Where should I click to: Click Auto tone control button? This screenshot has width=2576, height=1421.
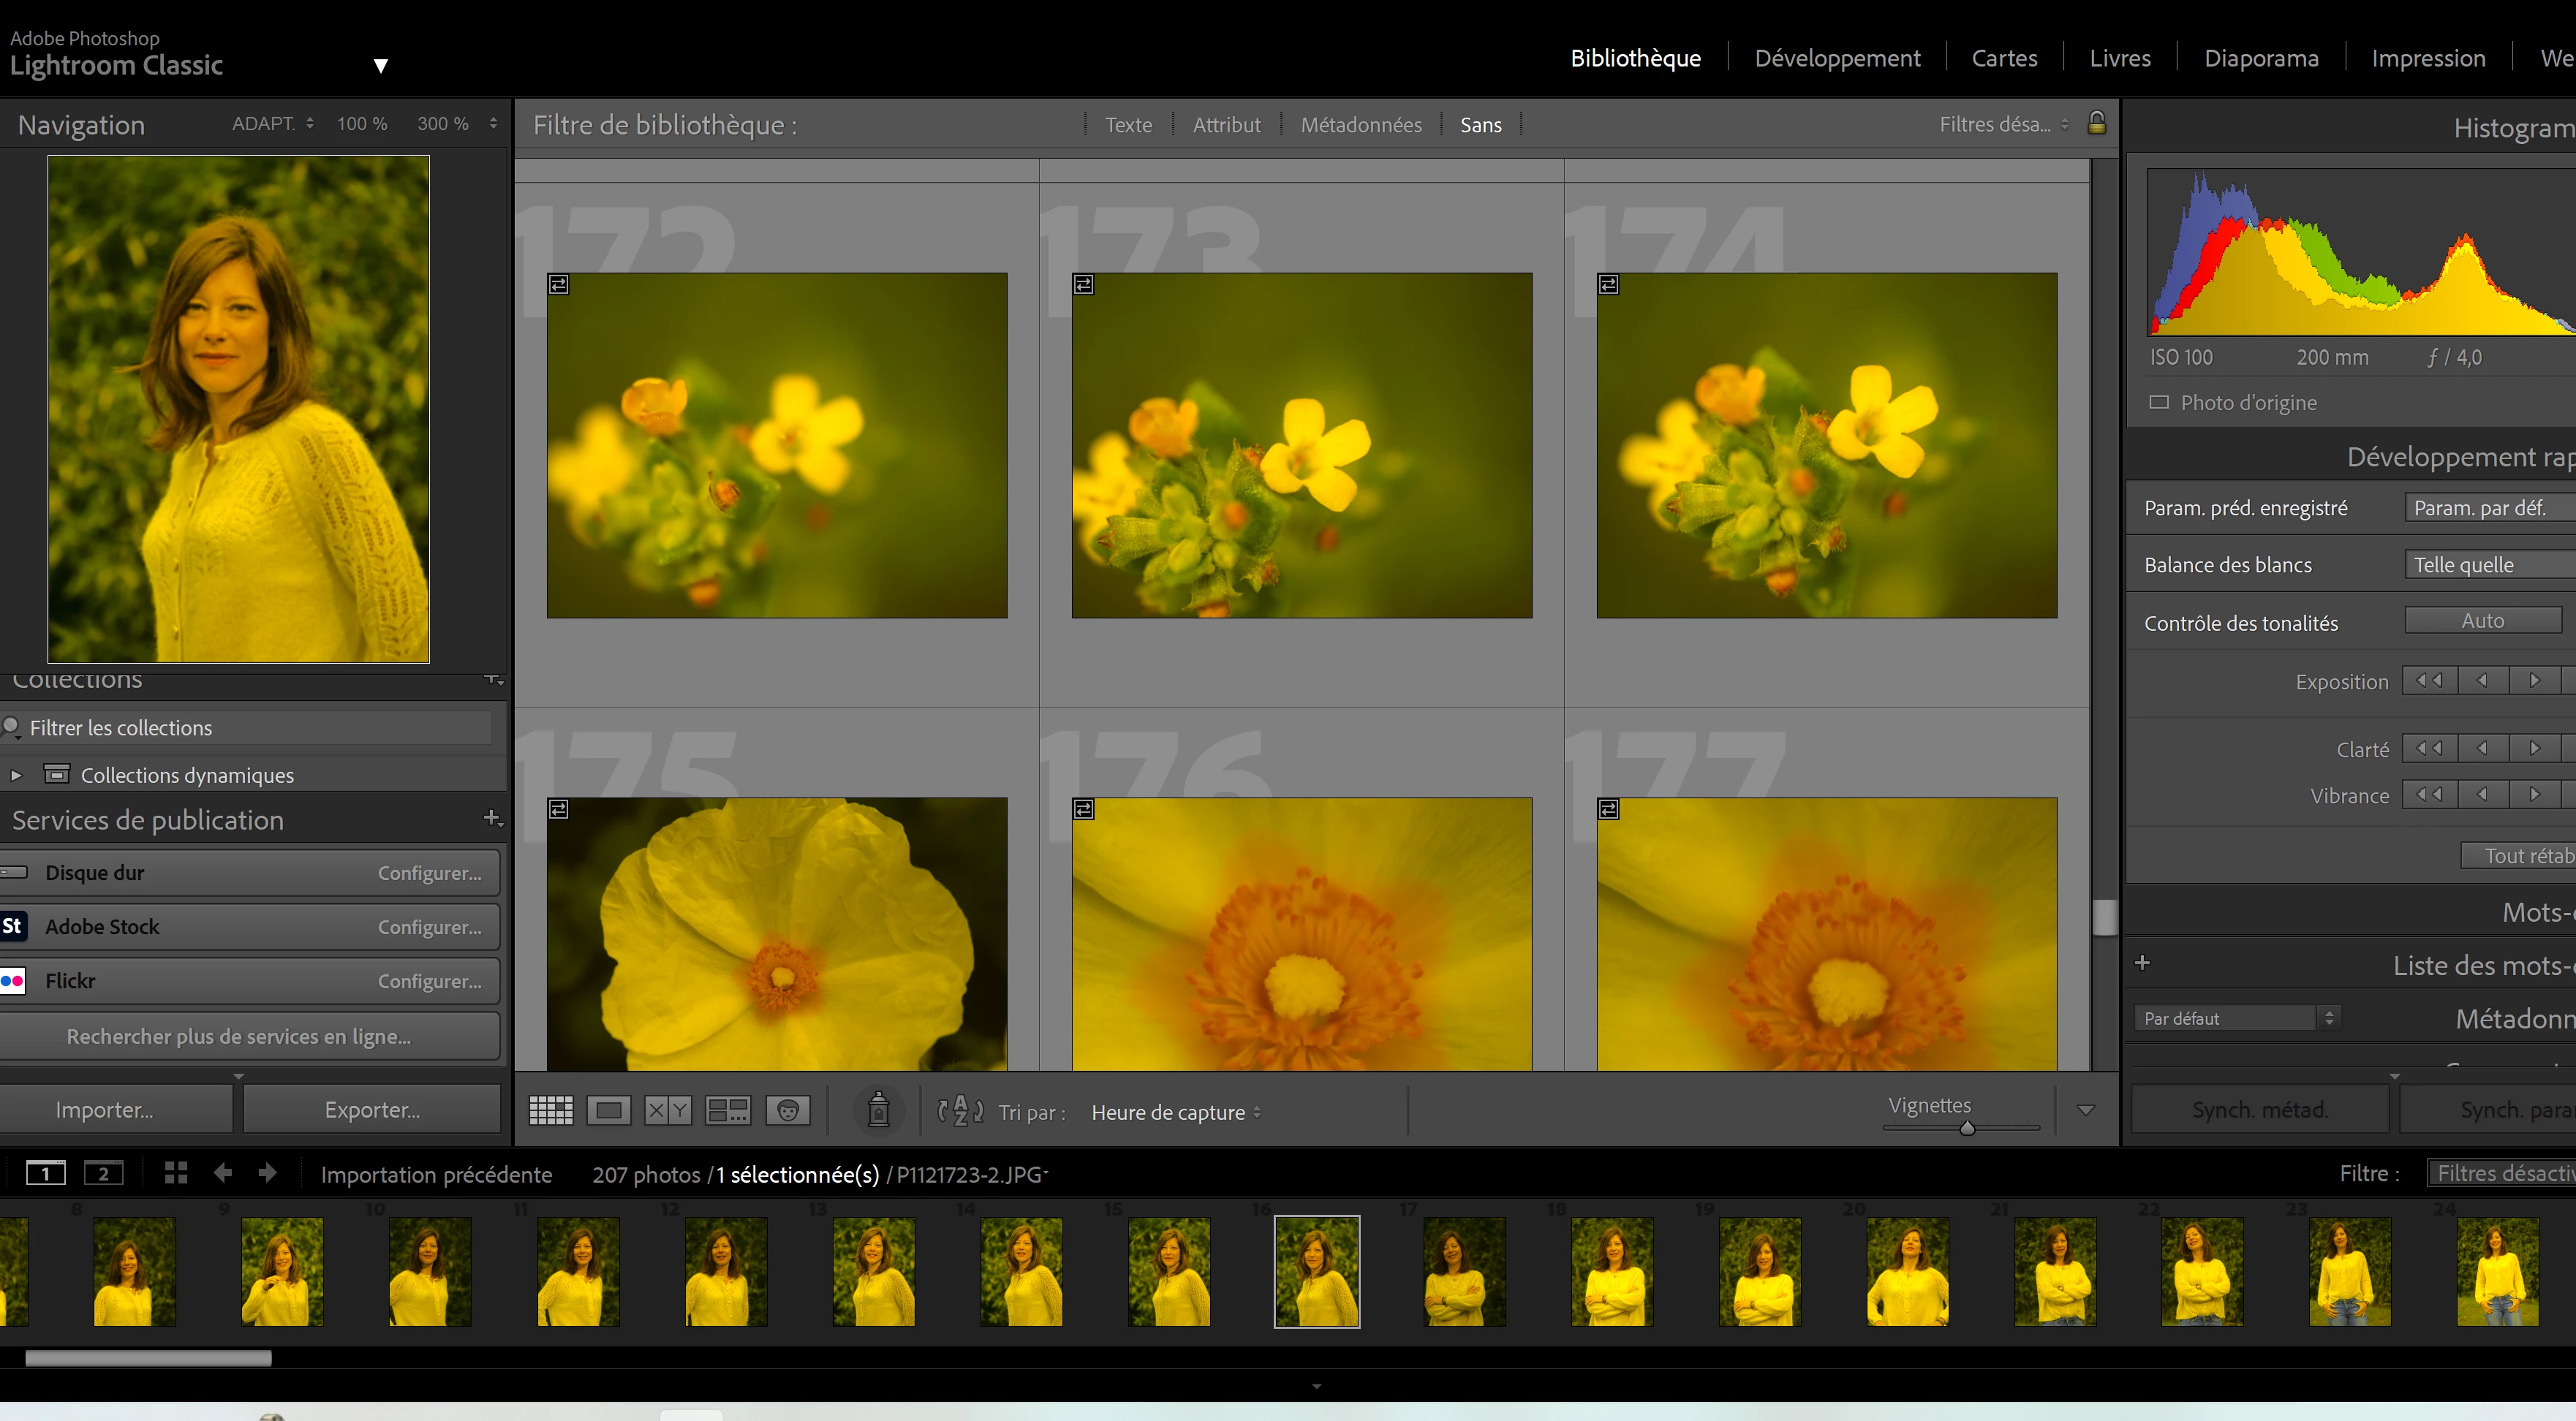point(2482,621)
